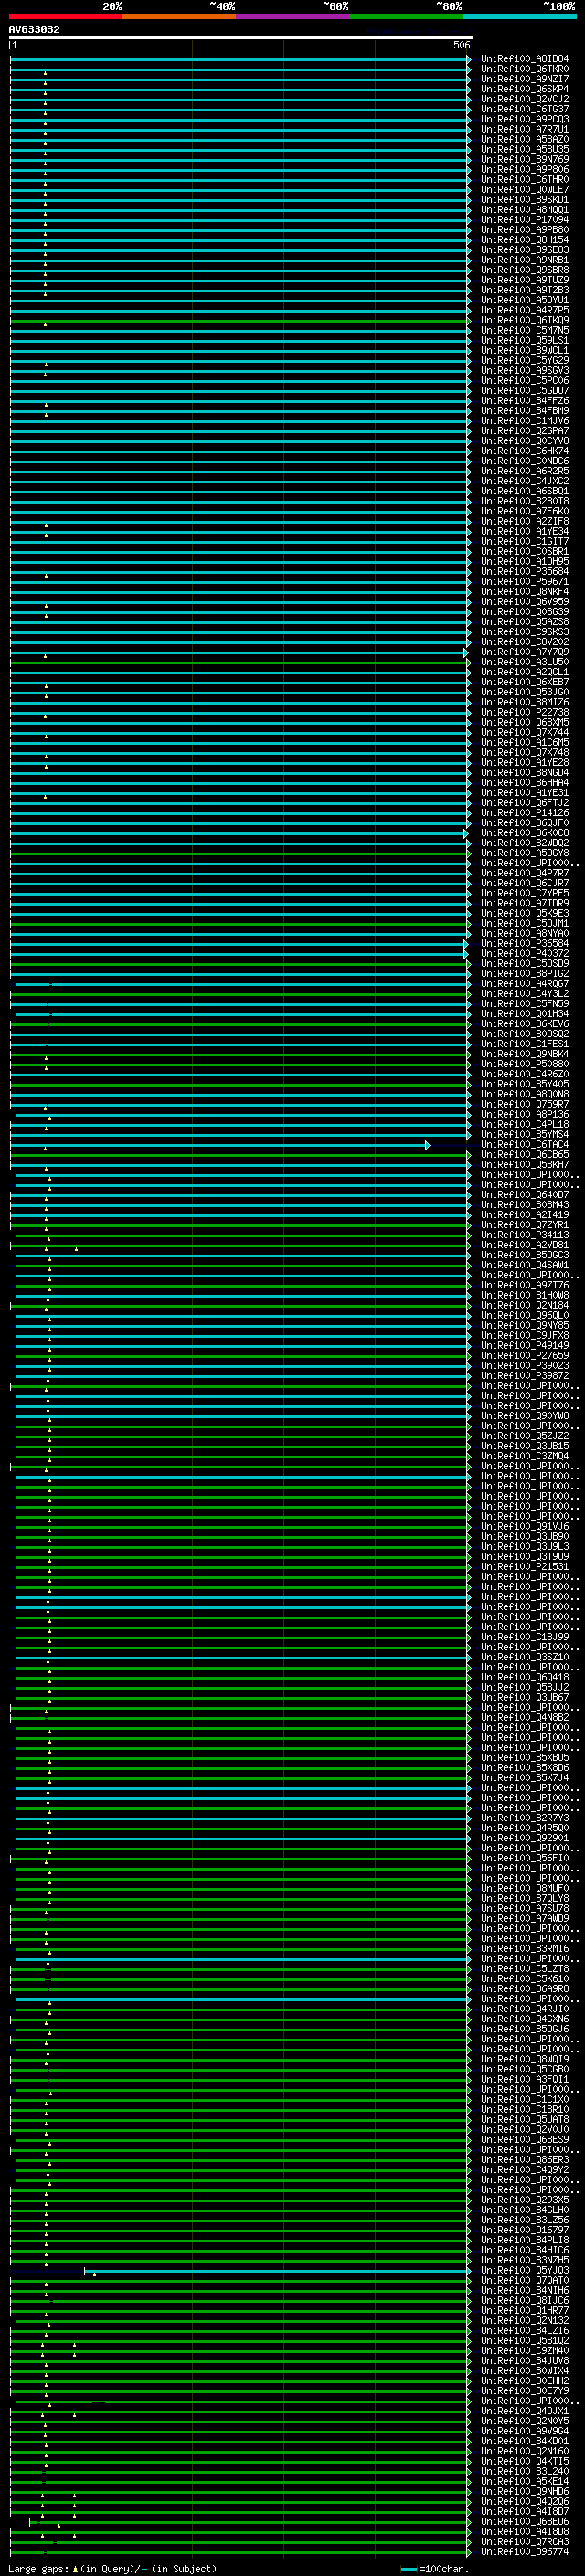585x2576 pixels.
Task: Click the cyan ~100% legend segment
Action: (519, 16)
